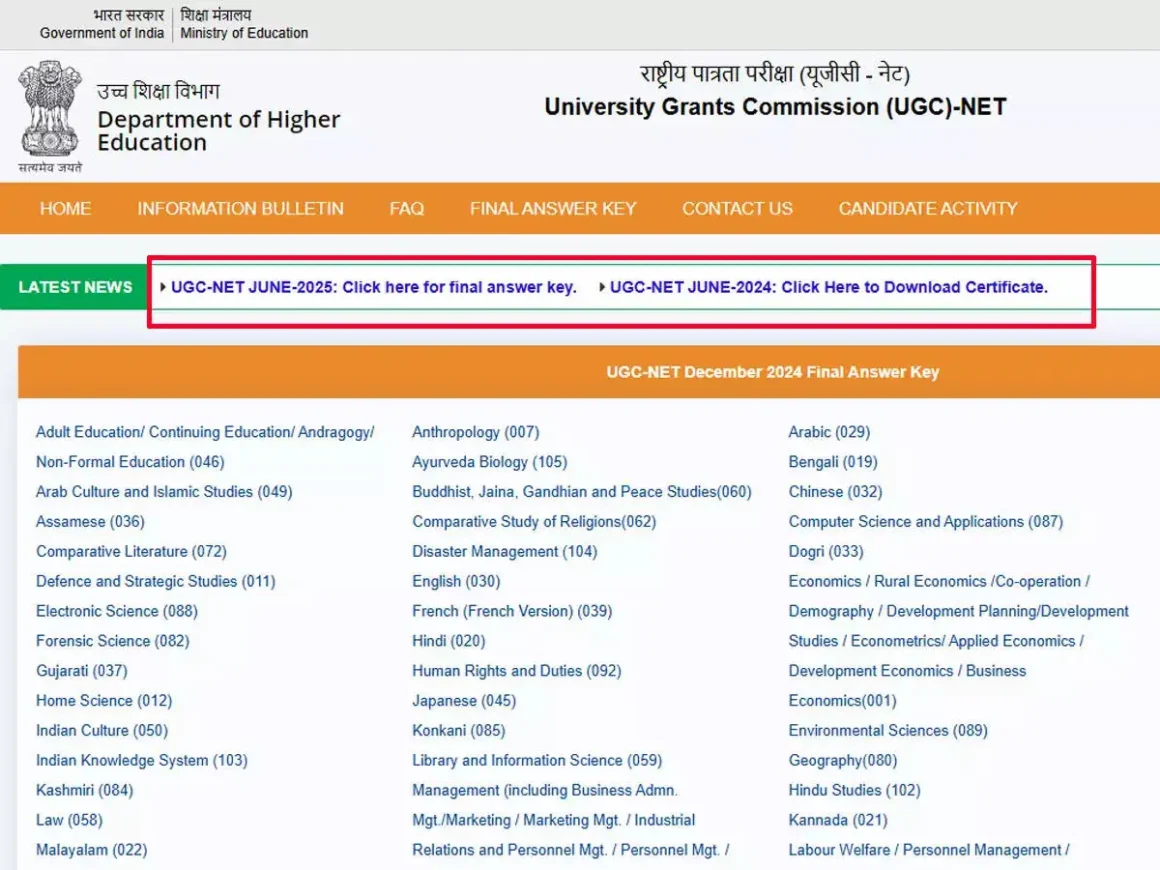The height and width of the screenshot is (870, 1160).
Task: Open the Law (058) answer key
Action: click(x=70, y=820)
